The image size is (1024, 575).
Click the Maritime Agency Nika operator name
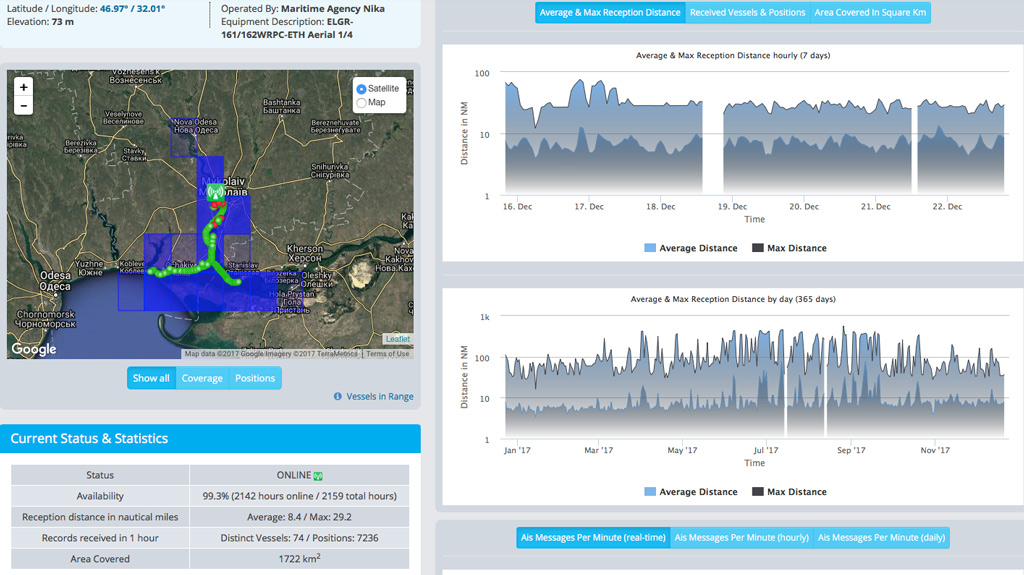(x=333, y=8)
